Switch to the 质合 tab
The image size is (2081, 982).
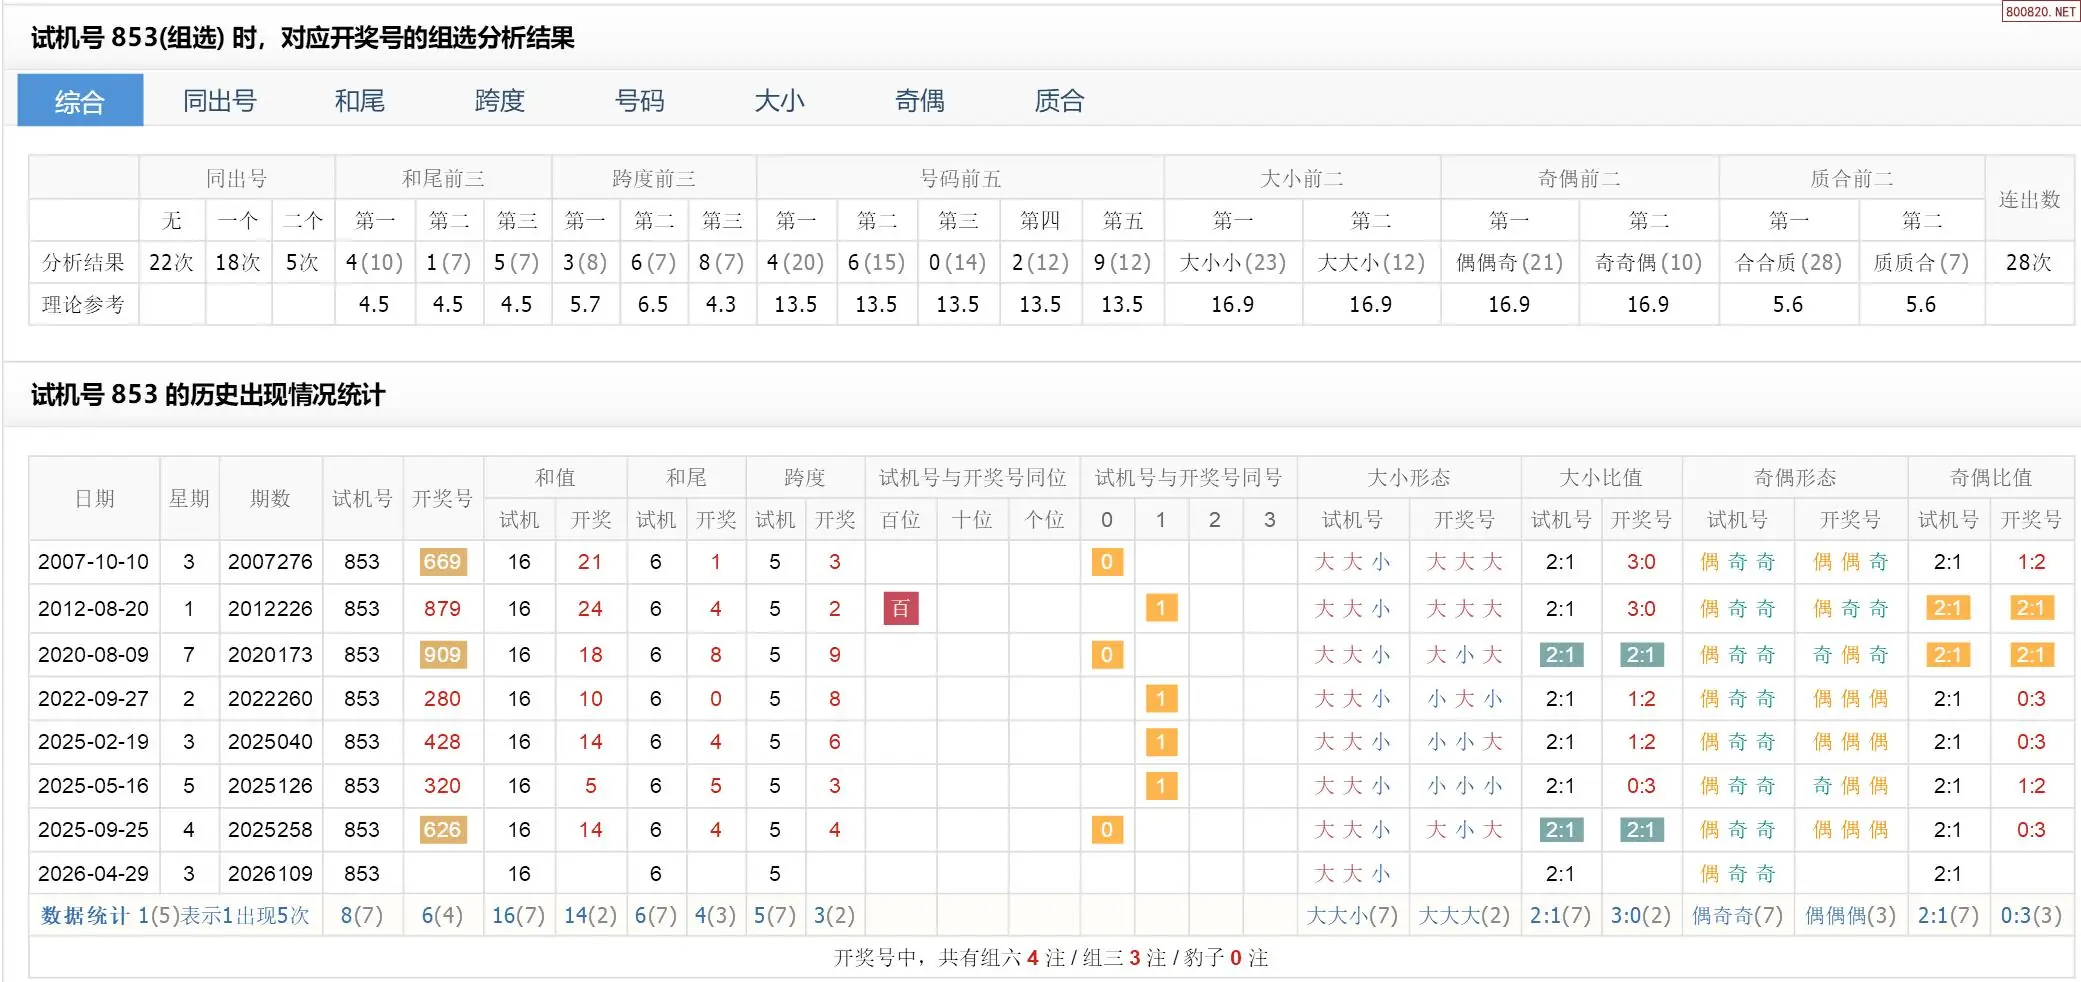pos(1059,101)
